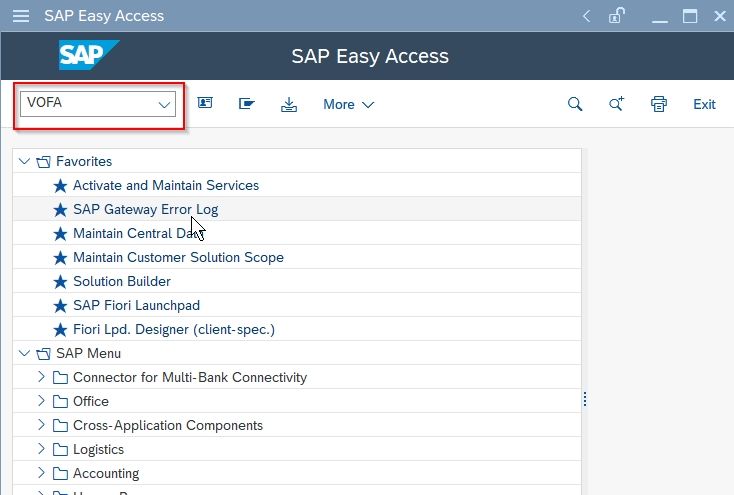Click star icon beside Maintain Central Data
The width and height of the screenshot is (734, 495).
coord(60,234)
